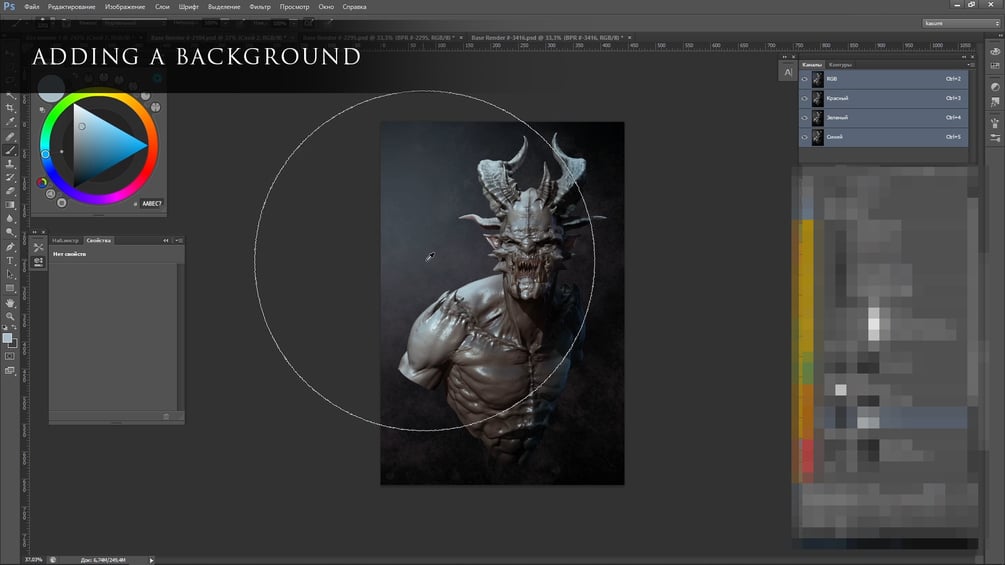This screenshot has width=1005, height=565.
Task: Change screen mode icon at toolbar bottom
Action: click(x=10, y=370)
